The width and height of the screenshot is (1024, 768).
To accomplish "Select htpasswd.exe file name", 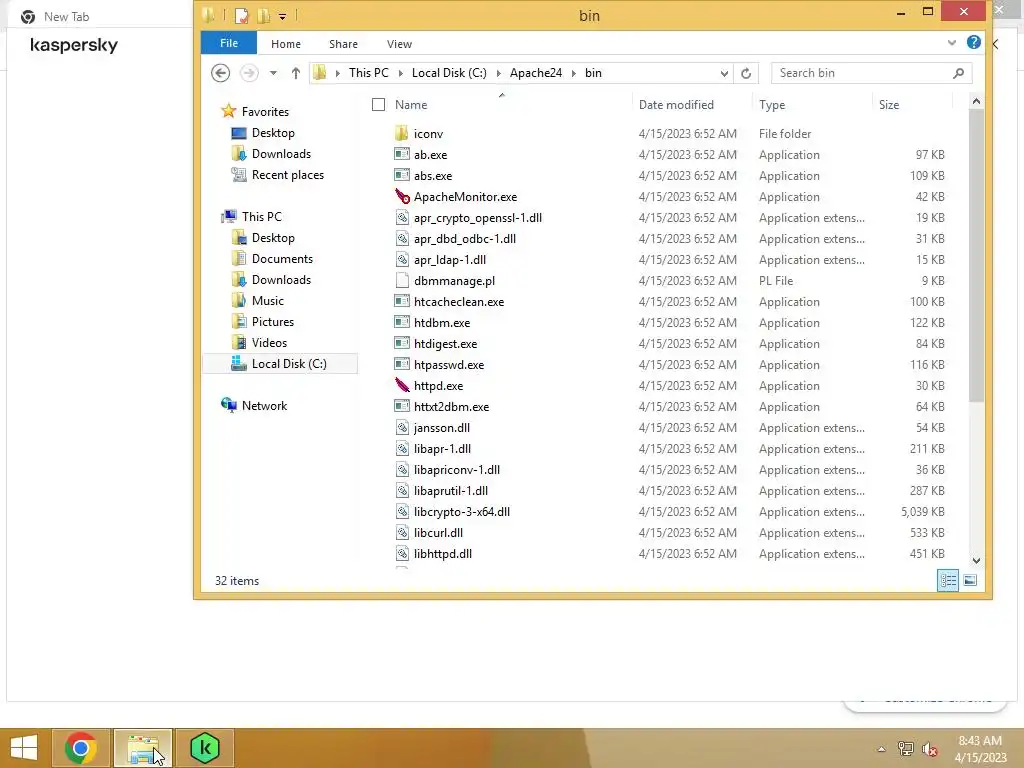I will pos(449,365).
